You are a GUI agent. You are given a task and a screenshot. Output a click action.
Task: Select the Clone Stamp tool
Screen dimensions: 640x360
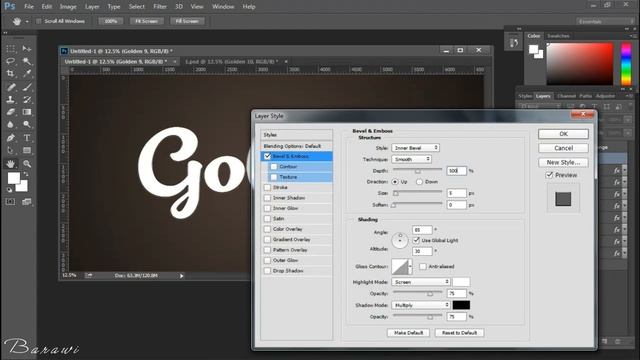pos(11,99)
